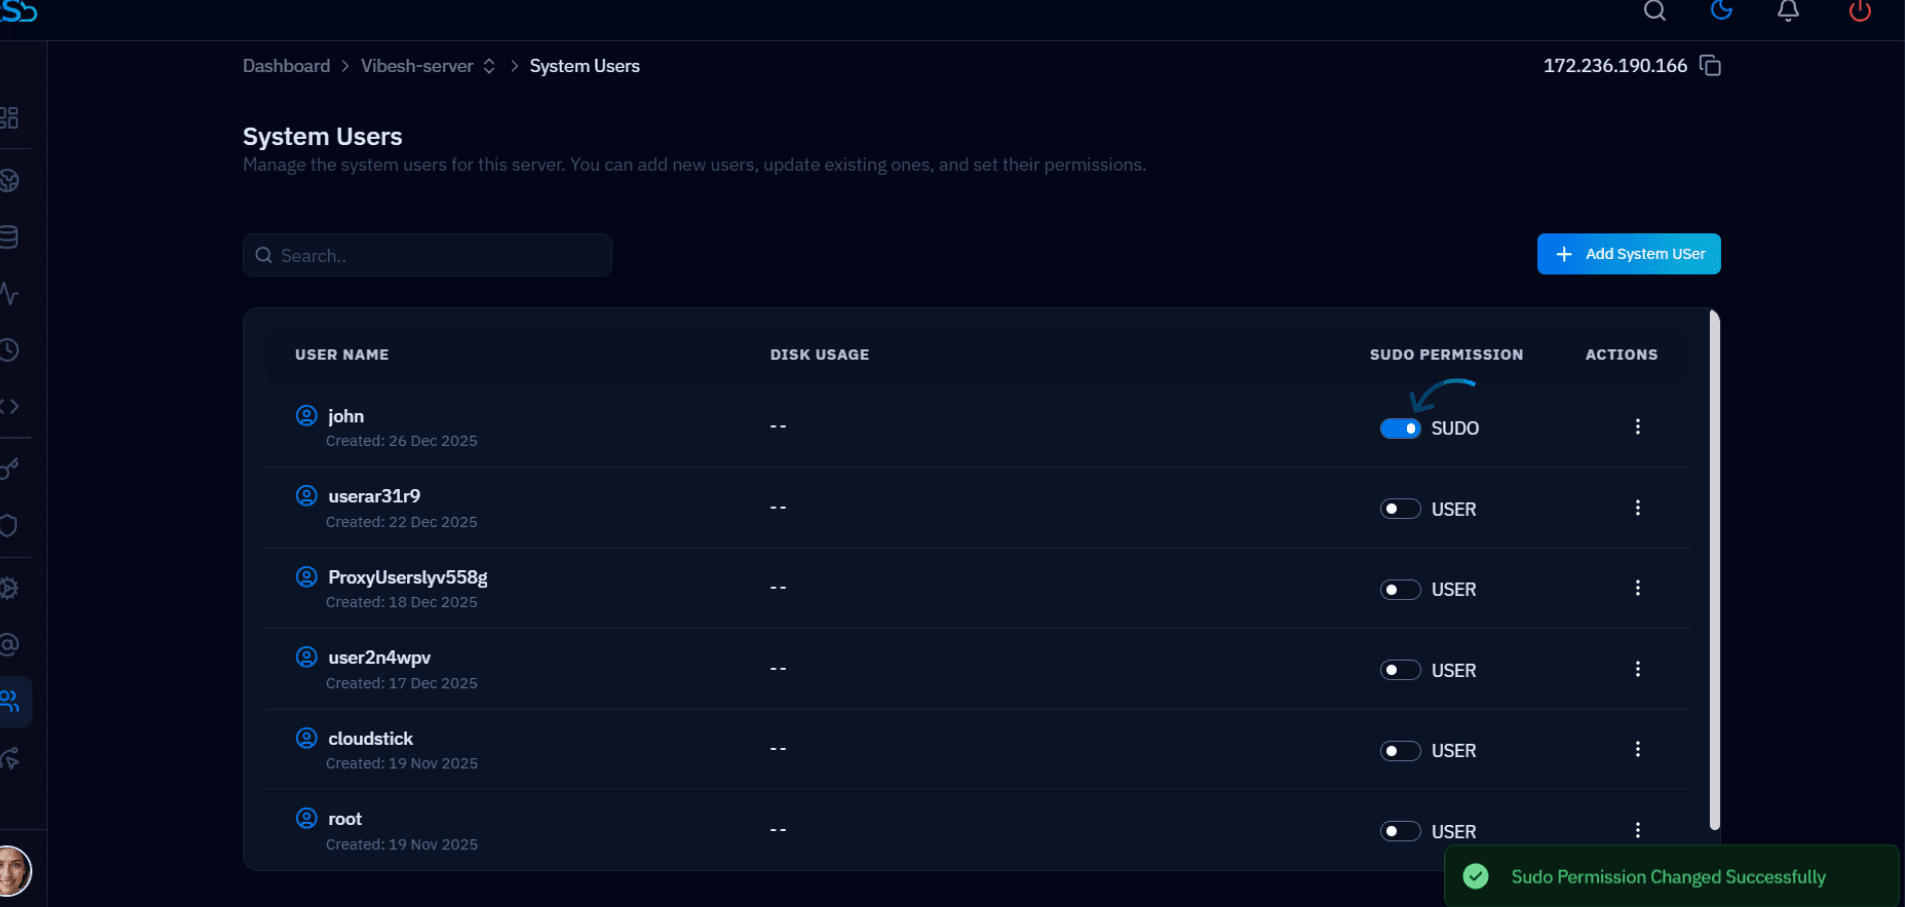
Task: Click the red power logout icon
Action: click(x=1860, y=11)
